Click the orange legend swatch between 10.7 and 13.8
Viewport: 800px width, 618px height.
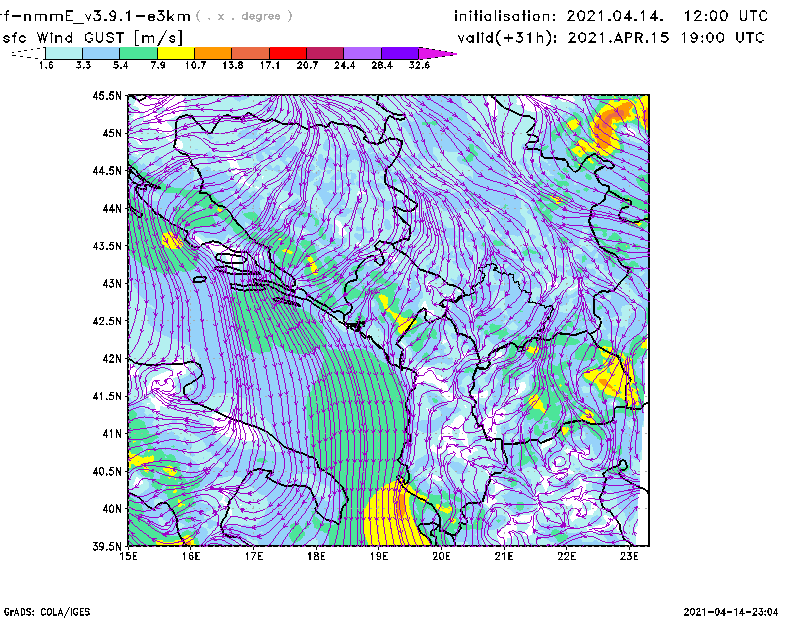click(213, 53)
